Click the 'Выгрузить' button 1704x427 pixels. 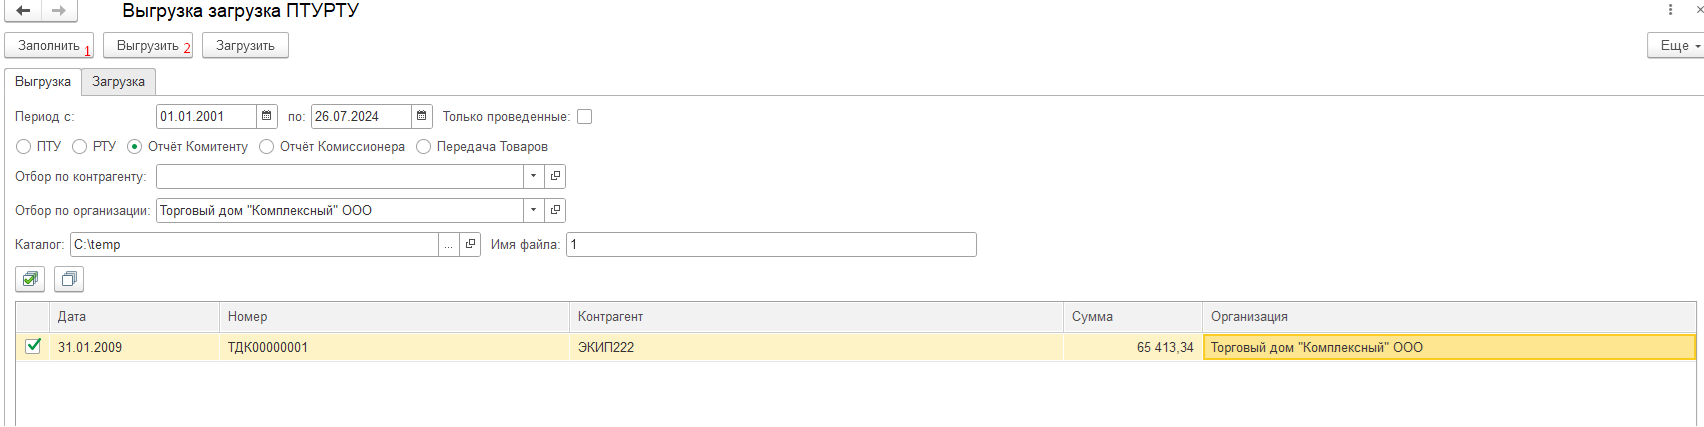click(x=148, y=46)
